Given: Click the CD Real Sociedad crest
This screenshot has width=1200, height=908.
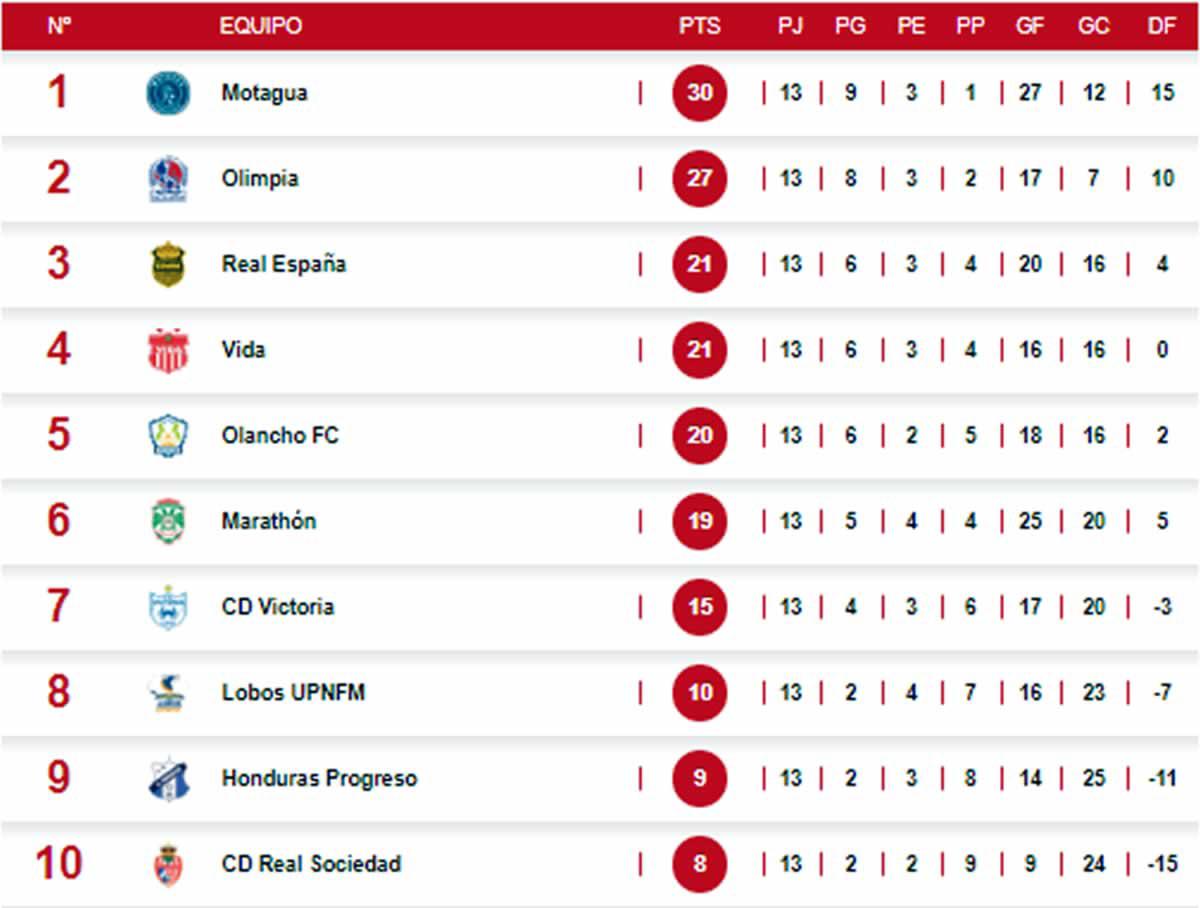Looking at the screenshot, I should coord(168,864).
